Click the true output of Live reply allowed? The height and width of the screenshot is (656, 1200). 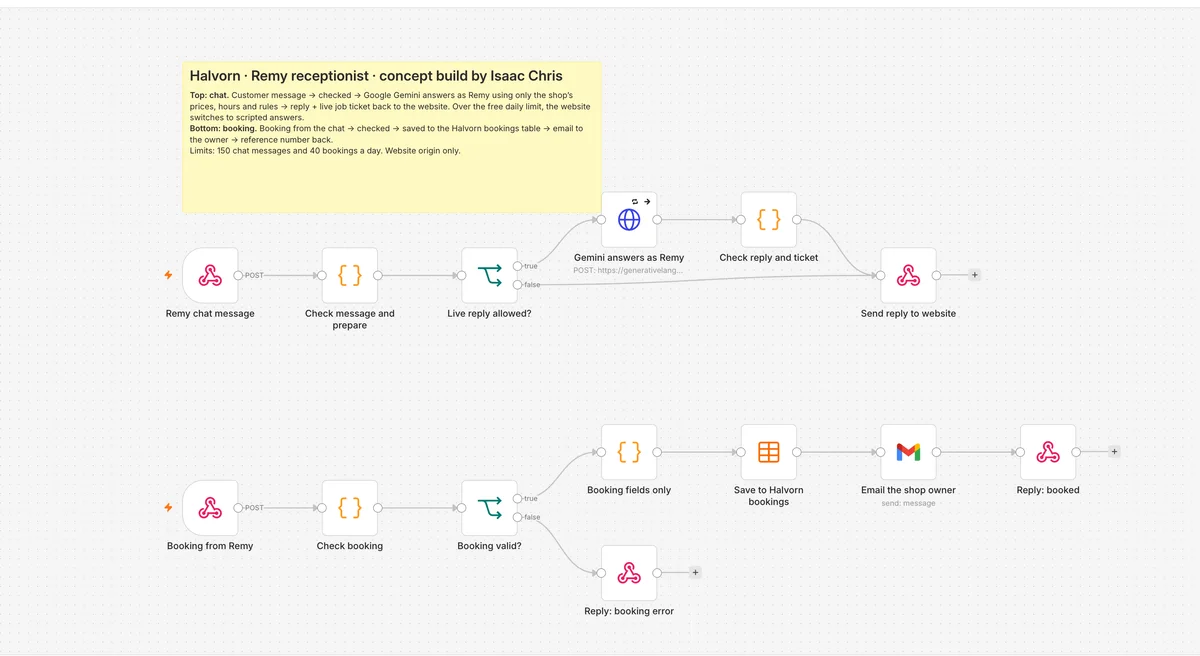[517, 266]
